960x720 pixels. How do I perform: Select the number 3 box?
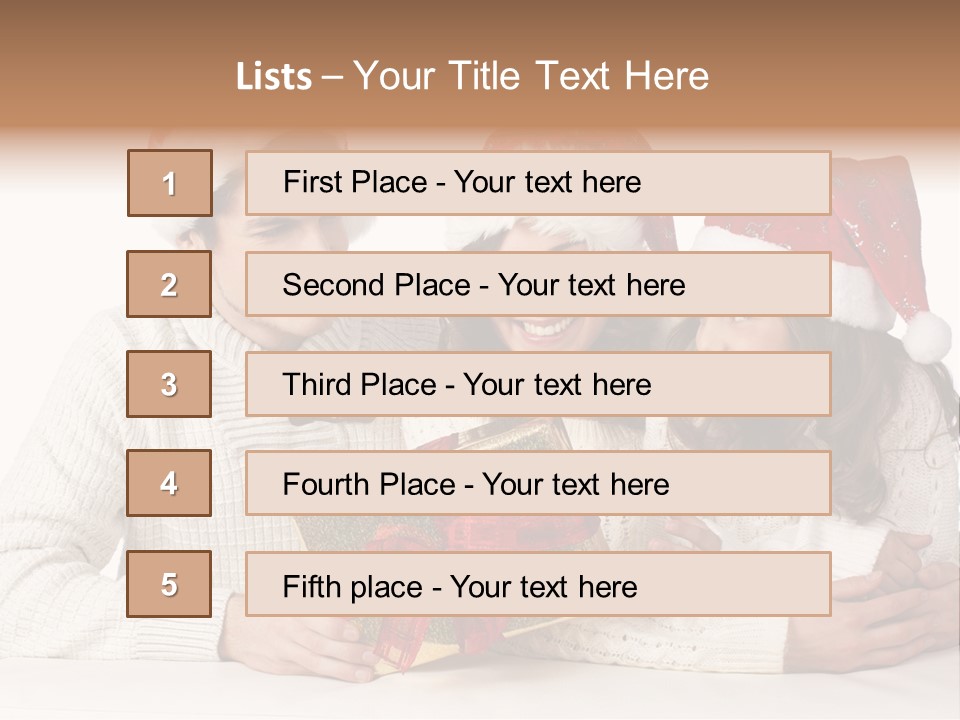click(169, 384)
